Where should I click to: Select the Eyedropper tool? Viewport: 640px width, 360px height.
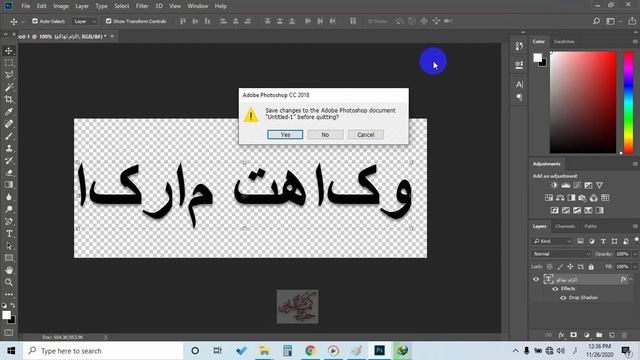point(9,112)
